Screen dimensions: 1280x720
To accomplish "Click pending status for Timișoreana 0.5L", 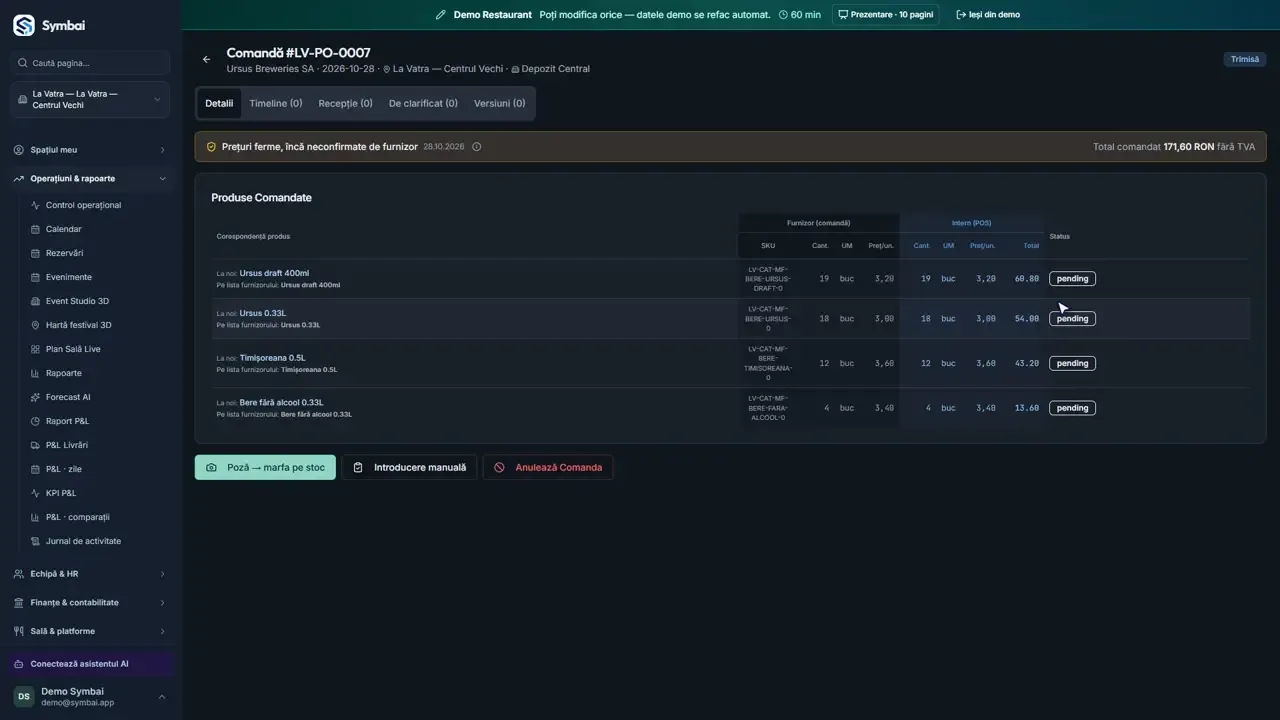I will pyautogui.click(x=1072, y=363).
